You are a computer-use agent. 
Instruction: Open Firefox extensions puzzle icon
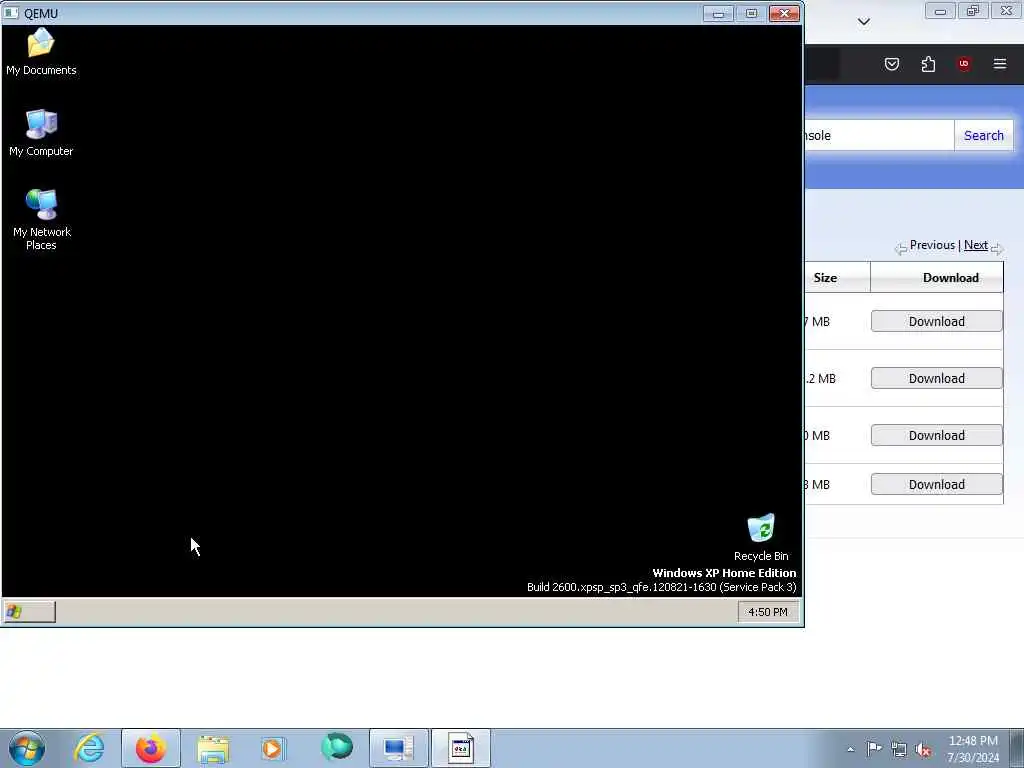(928, 64)
